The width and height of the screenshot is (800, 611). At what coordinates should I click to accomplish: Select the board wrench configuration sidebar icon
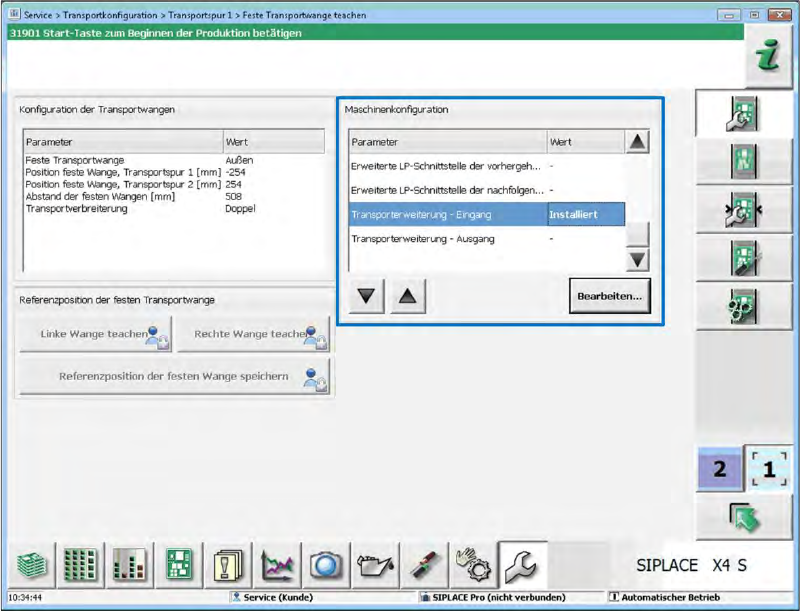[743, 114]
